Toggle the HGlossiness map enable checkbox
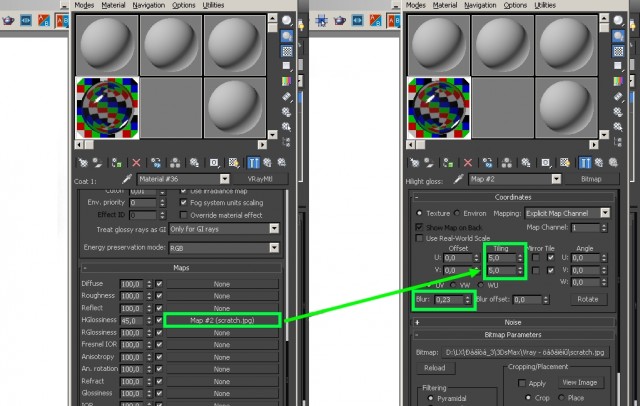Viewport: 640px width, 406px height. click(159, 320)
